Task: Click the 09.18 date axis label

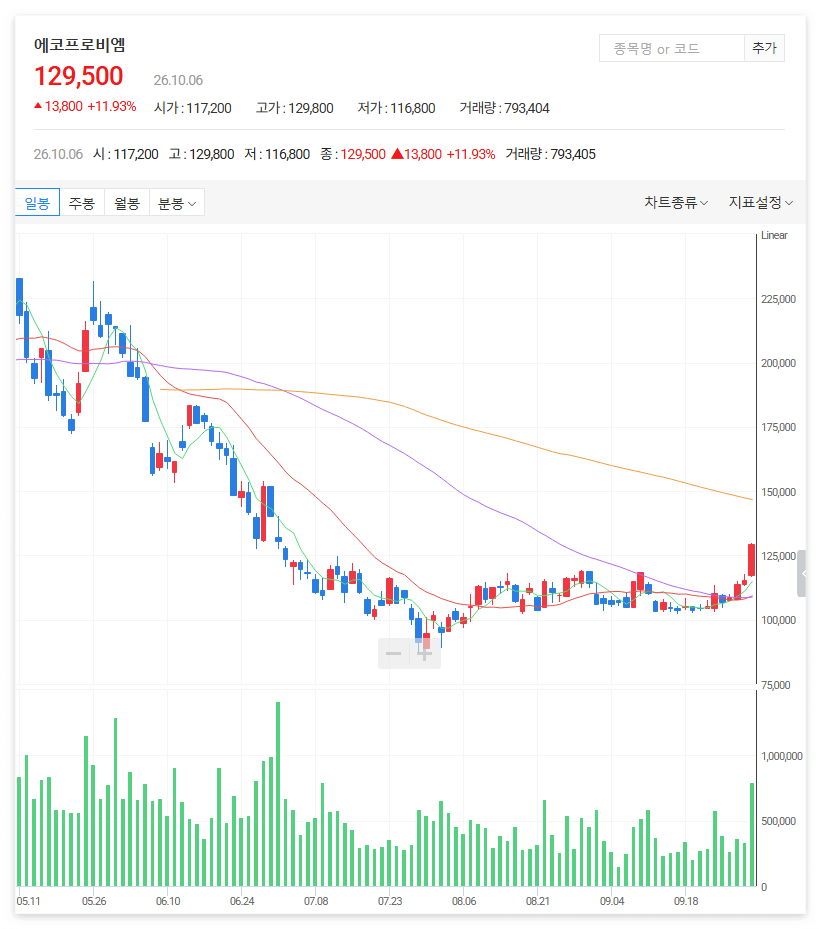Action: pos(686,901)
